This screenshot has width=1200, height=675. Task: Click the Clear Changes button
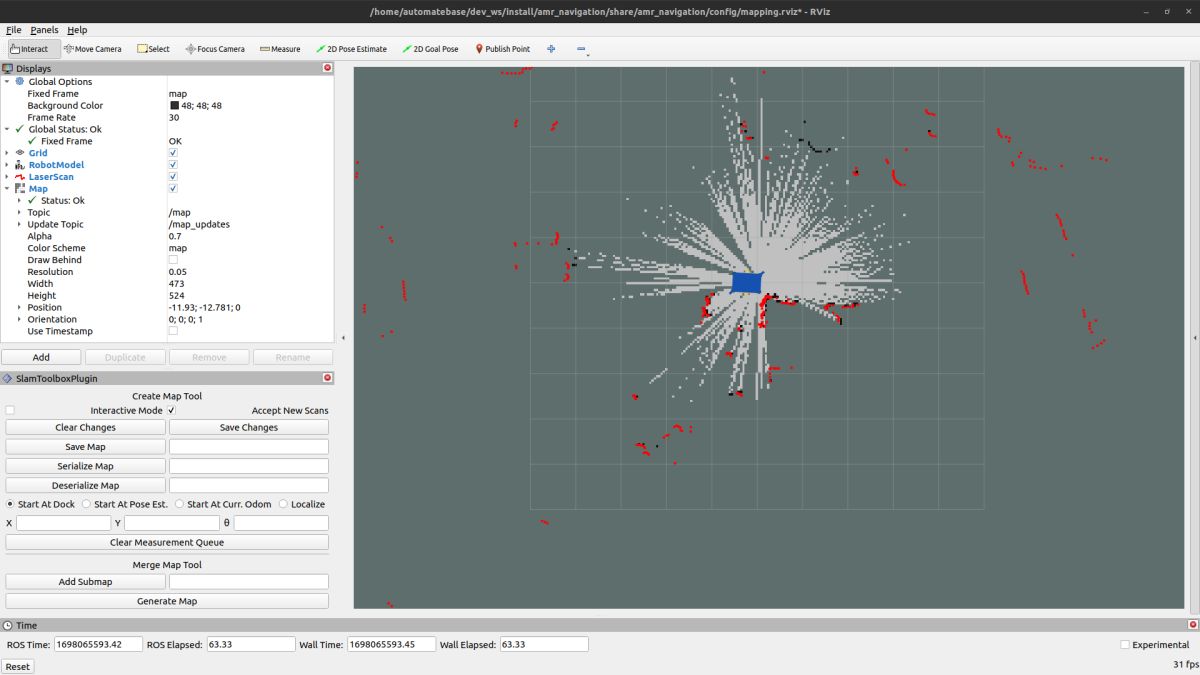(85, 427)
